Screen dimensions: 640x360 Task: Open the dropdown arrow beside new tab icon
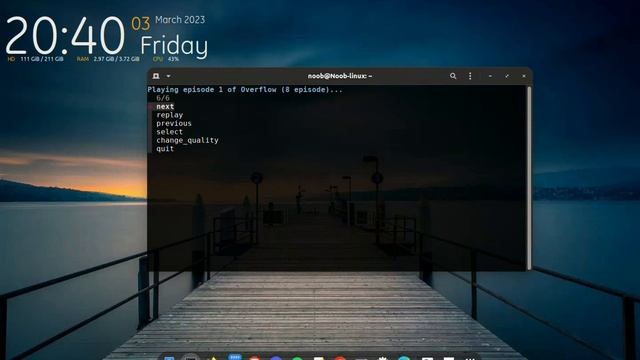(168, 76)
